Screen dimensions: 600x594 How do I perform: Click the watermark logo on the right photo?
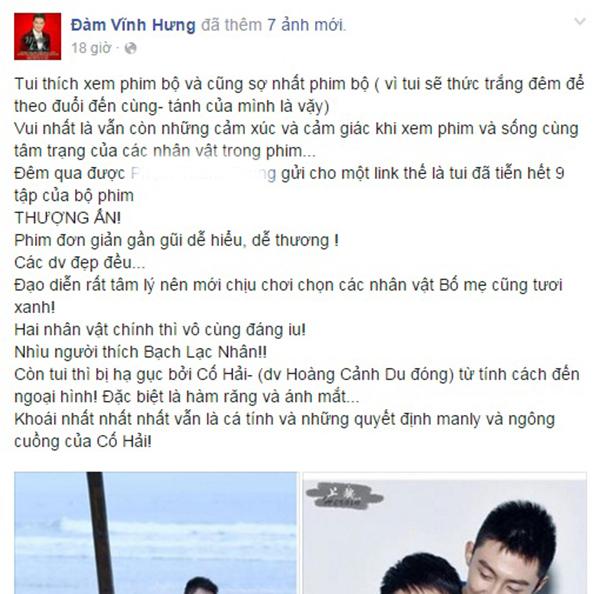coord(344,496)
